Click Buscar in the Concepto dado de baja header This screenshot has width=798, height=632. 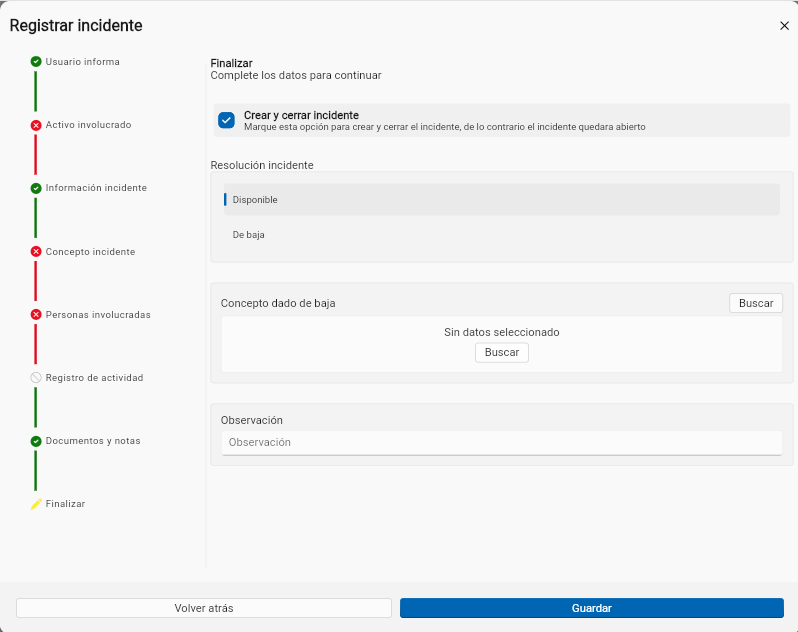pos(756,303)
